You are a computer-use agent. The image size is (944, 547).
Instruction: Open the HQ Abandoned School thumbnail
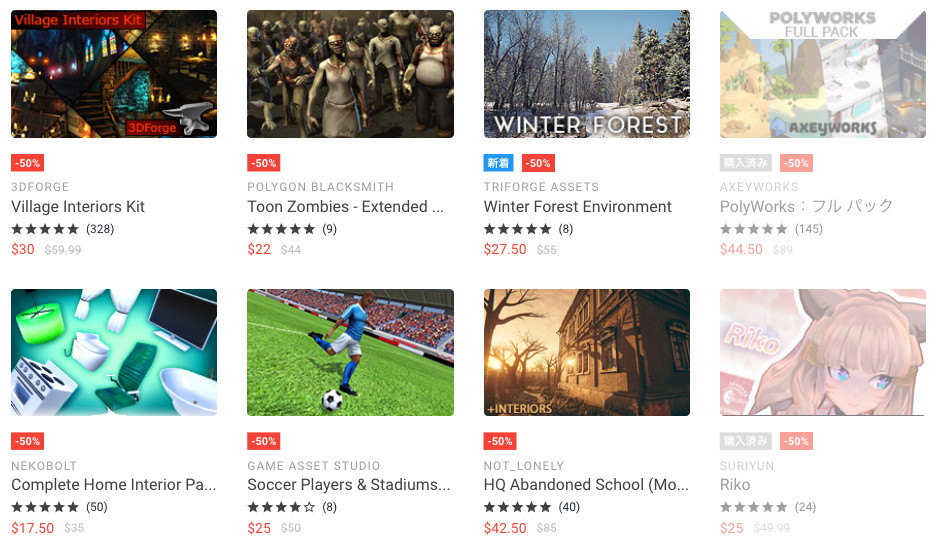tap(587, 353)
